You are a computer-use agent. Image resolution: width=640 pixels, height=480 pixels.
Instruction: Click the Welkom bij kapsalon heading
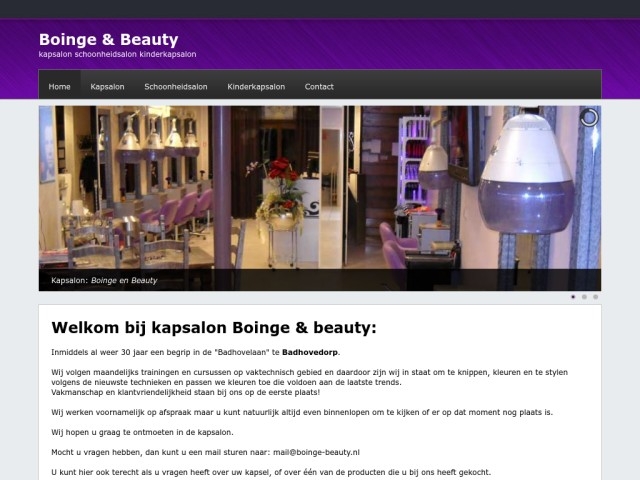(x=214, y=328)
